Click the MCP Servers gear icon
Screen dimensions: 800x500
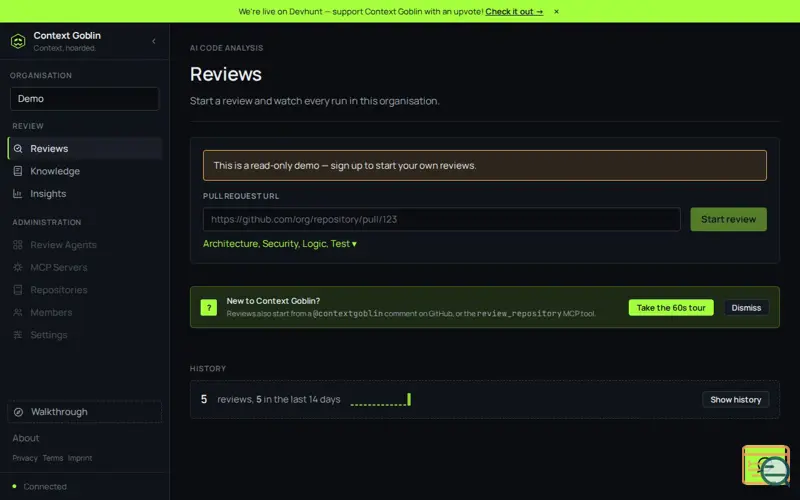[18, 267]
